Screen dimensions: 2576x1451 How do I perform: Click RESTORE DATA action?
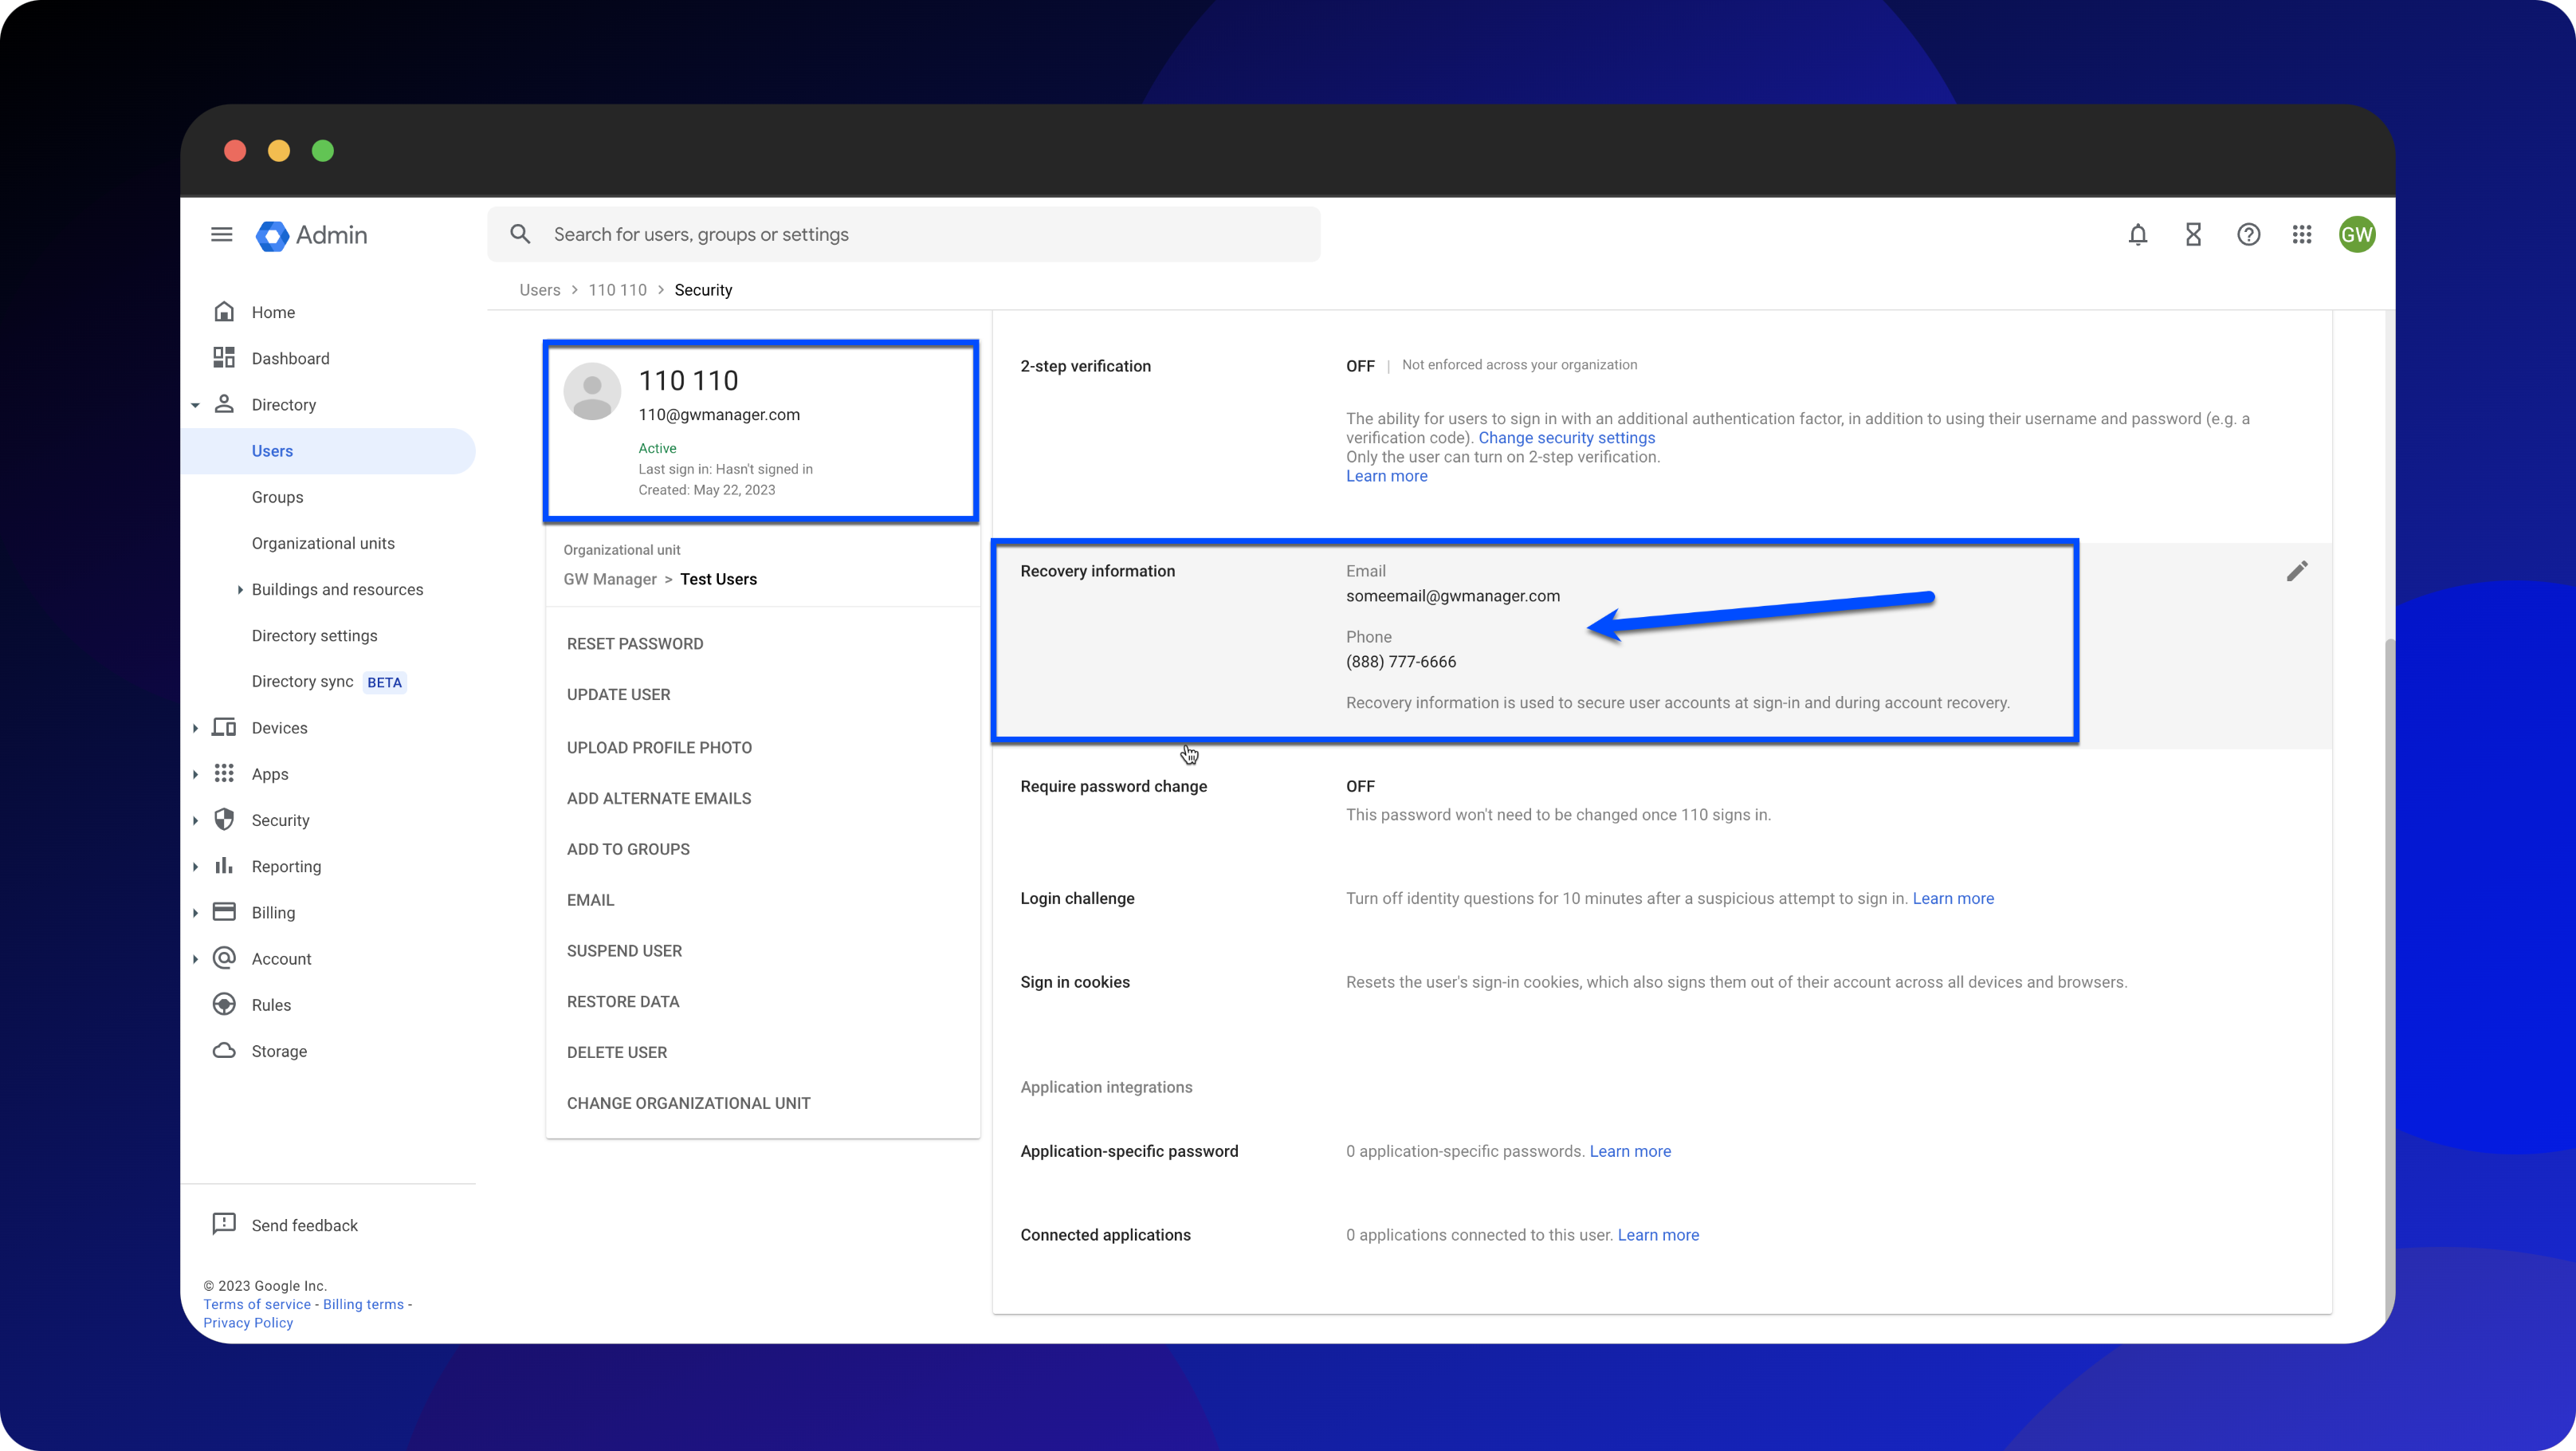point(622,1001)
